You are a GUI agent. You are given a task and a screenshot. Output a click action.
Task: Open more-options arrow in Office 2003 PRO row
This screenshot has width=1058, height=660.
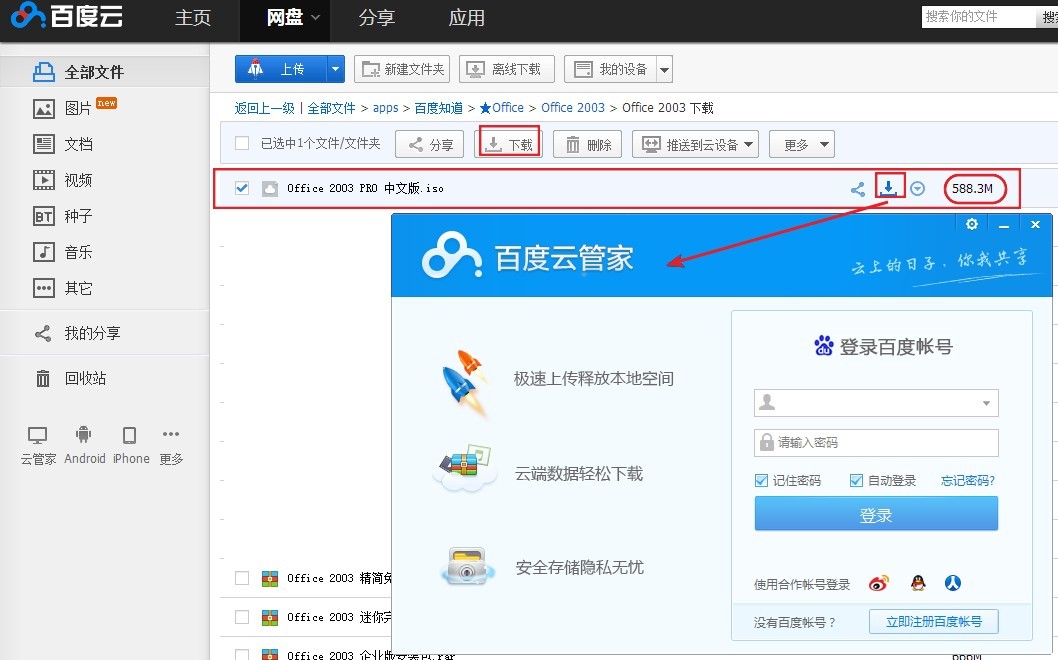pos(917,188)
